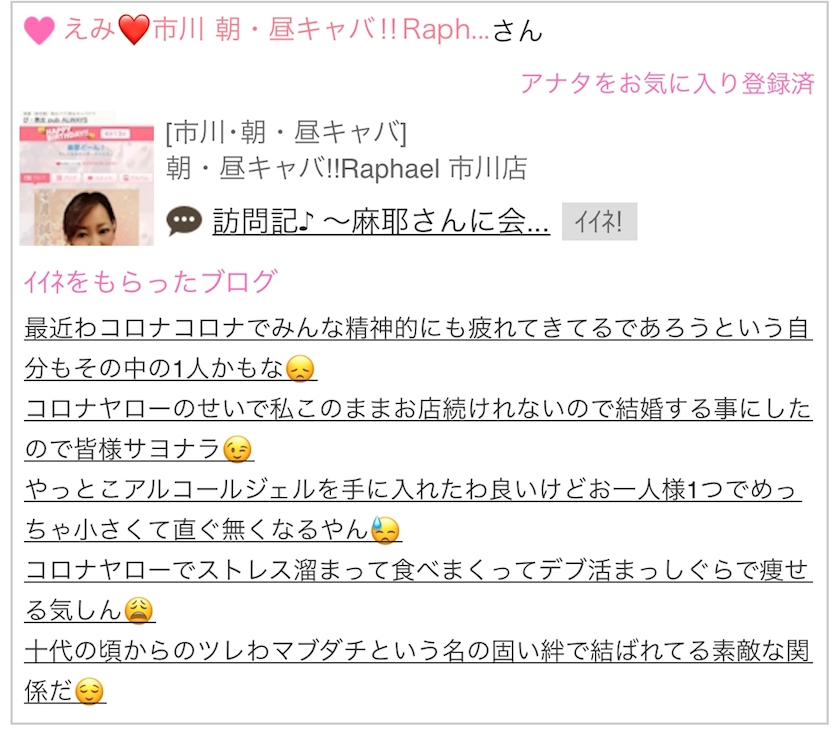Open the 訪問記♪ ～麻耶さんに会... link
The height and width of the screenshot is (733, 840).
point(381,221)
